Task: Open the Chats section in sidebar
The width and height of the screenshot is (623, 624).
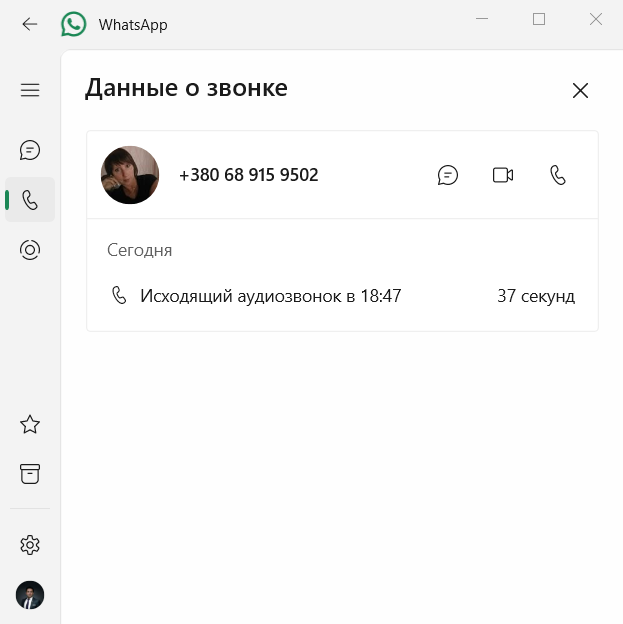Action: 30,150
